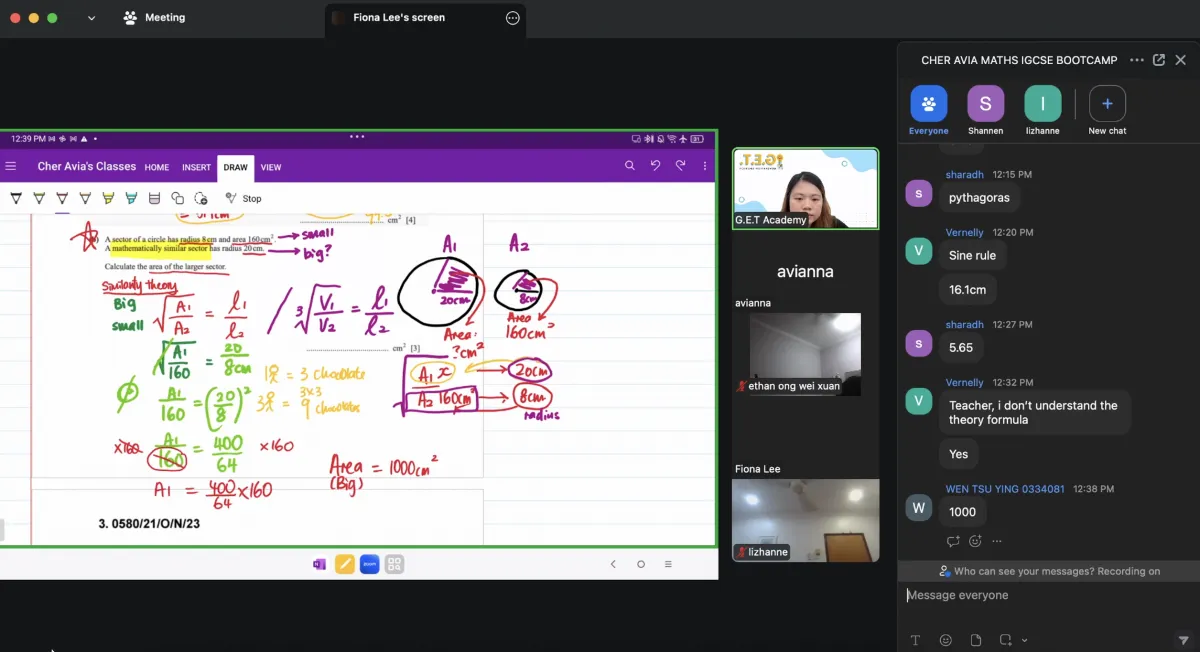Choose the shapes tool in Draw ribbon
The image size is (1200, 652).
tap(178, 198)
